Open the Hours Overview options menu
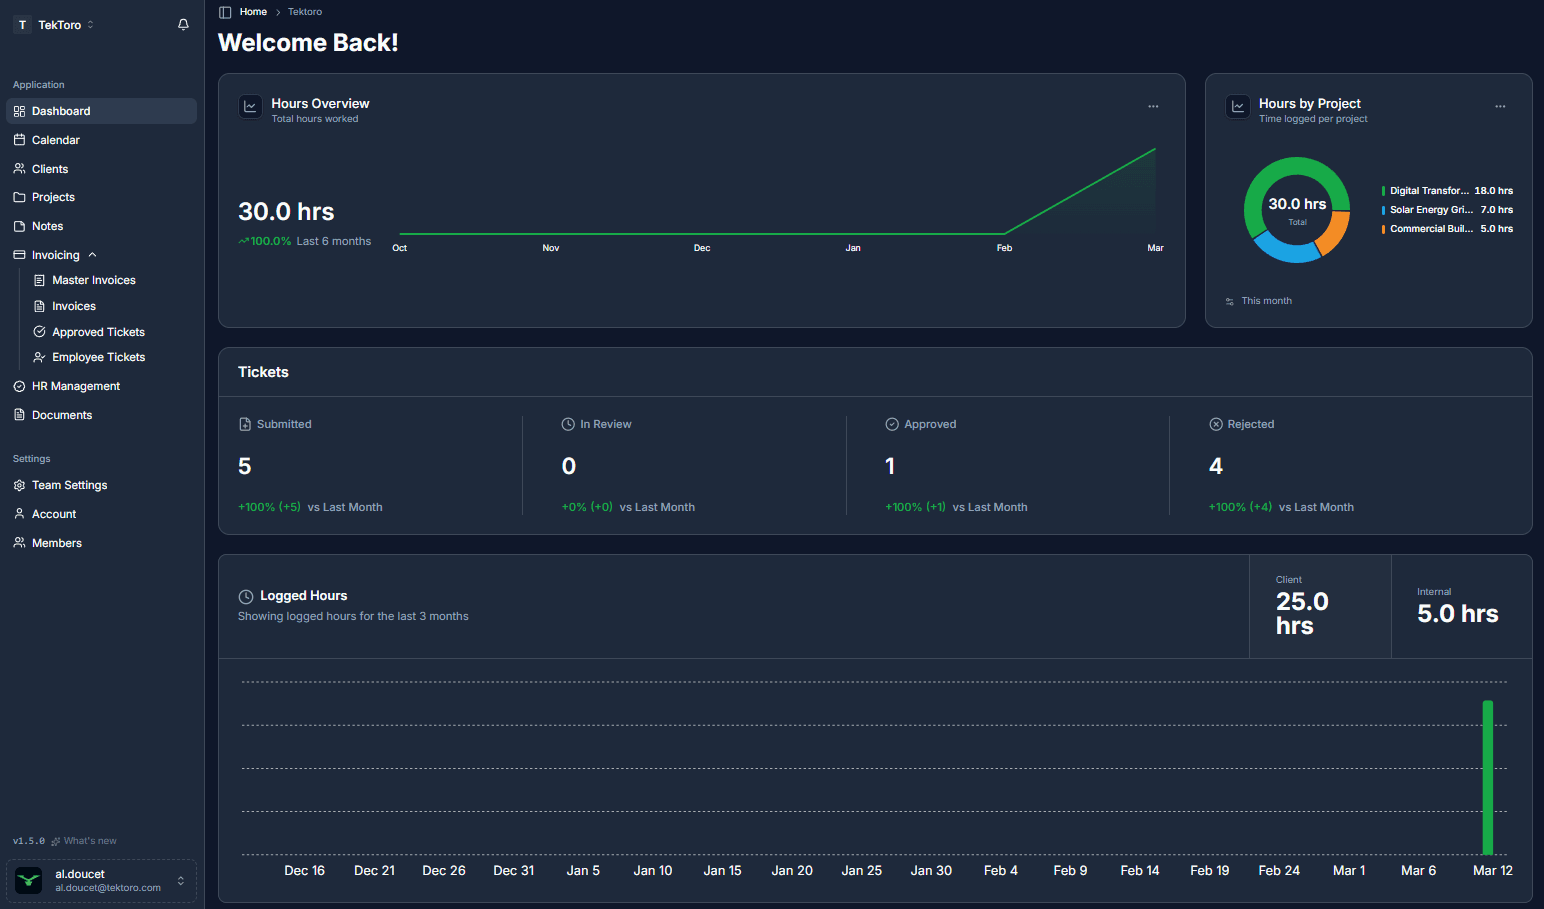 click(1153, 106)
